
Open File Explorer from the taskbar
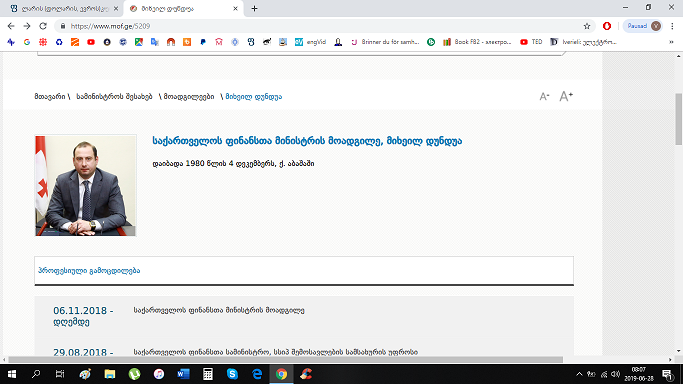109,374
